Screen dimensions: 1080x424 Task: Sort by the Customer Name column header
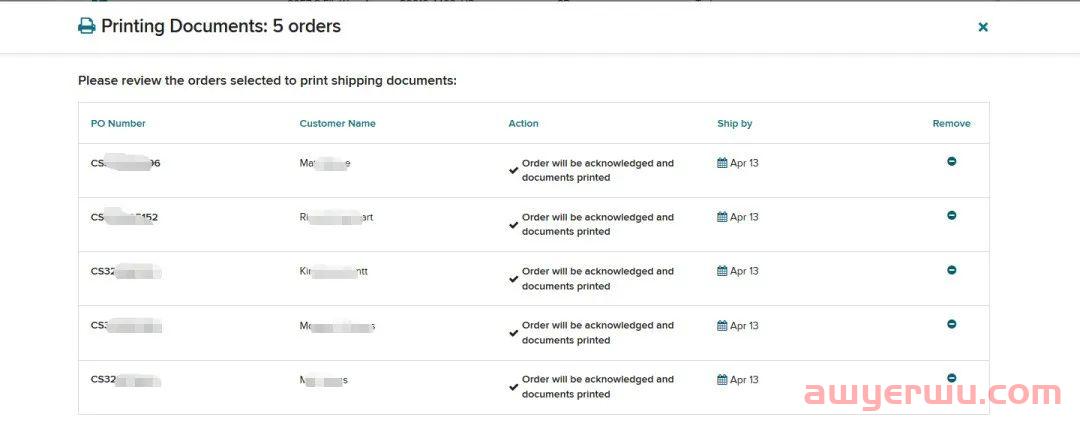pyautogui.click(x=338, y=124)
